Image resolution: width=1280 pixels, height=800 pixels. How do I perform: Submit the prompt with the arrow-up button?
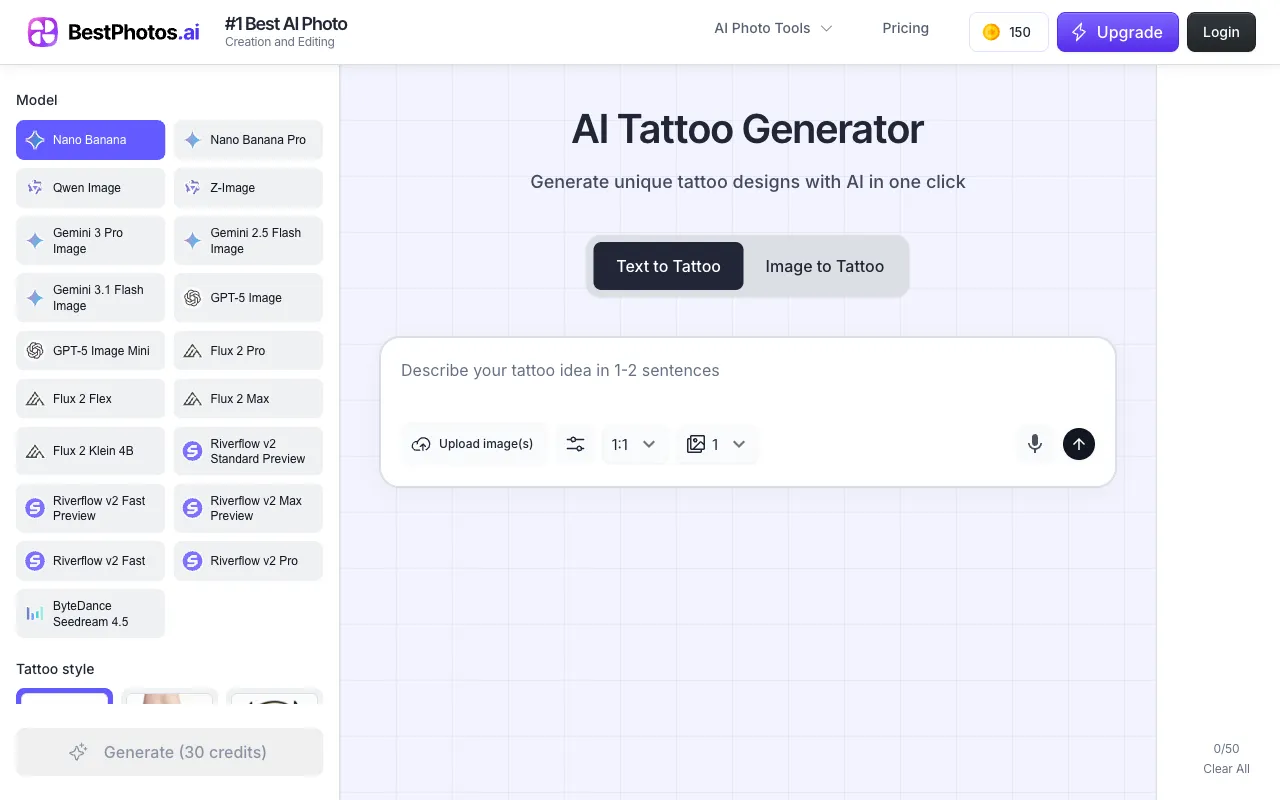click(1079, 444)
